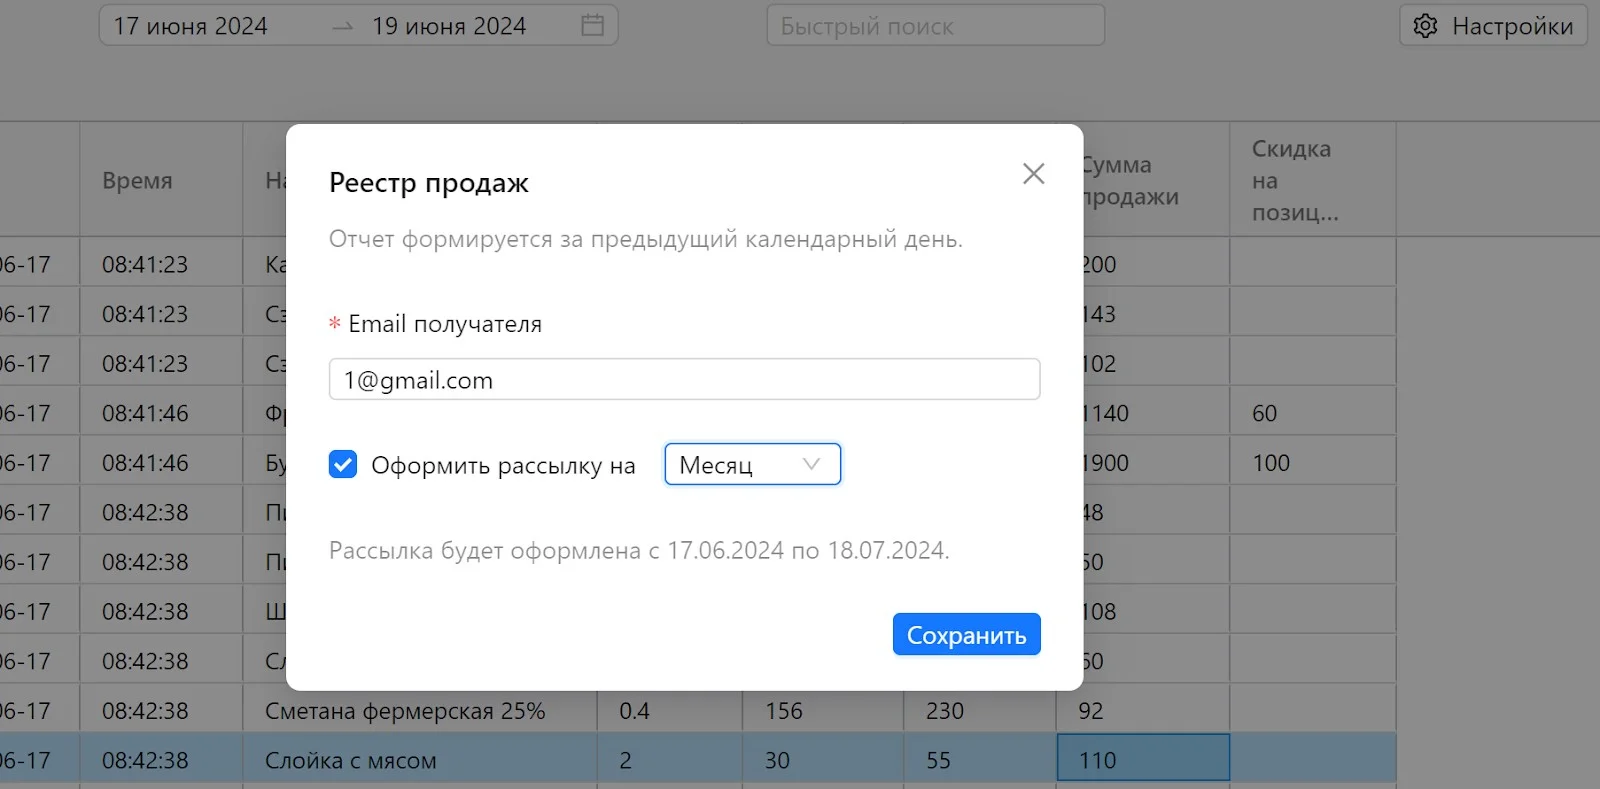Click the Сохранить button

pyautogui.click(x=966, y=635)
